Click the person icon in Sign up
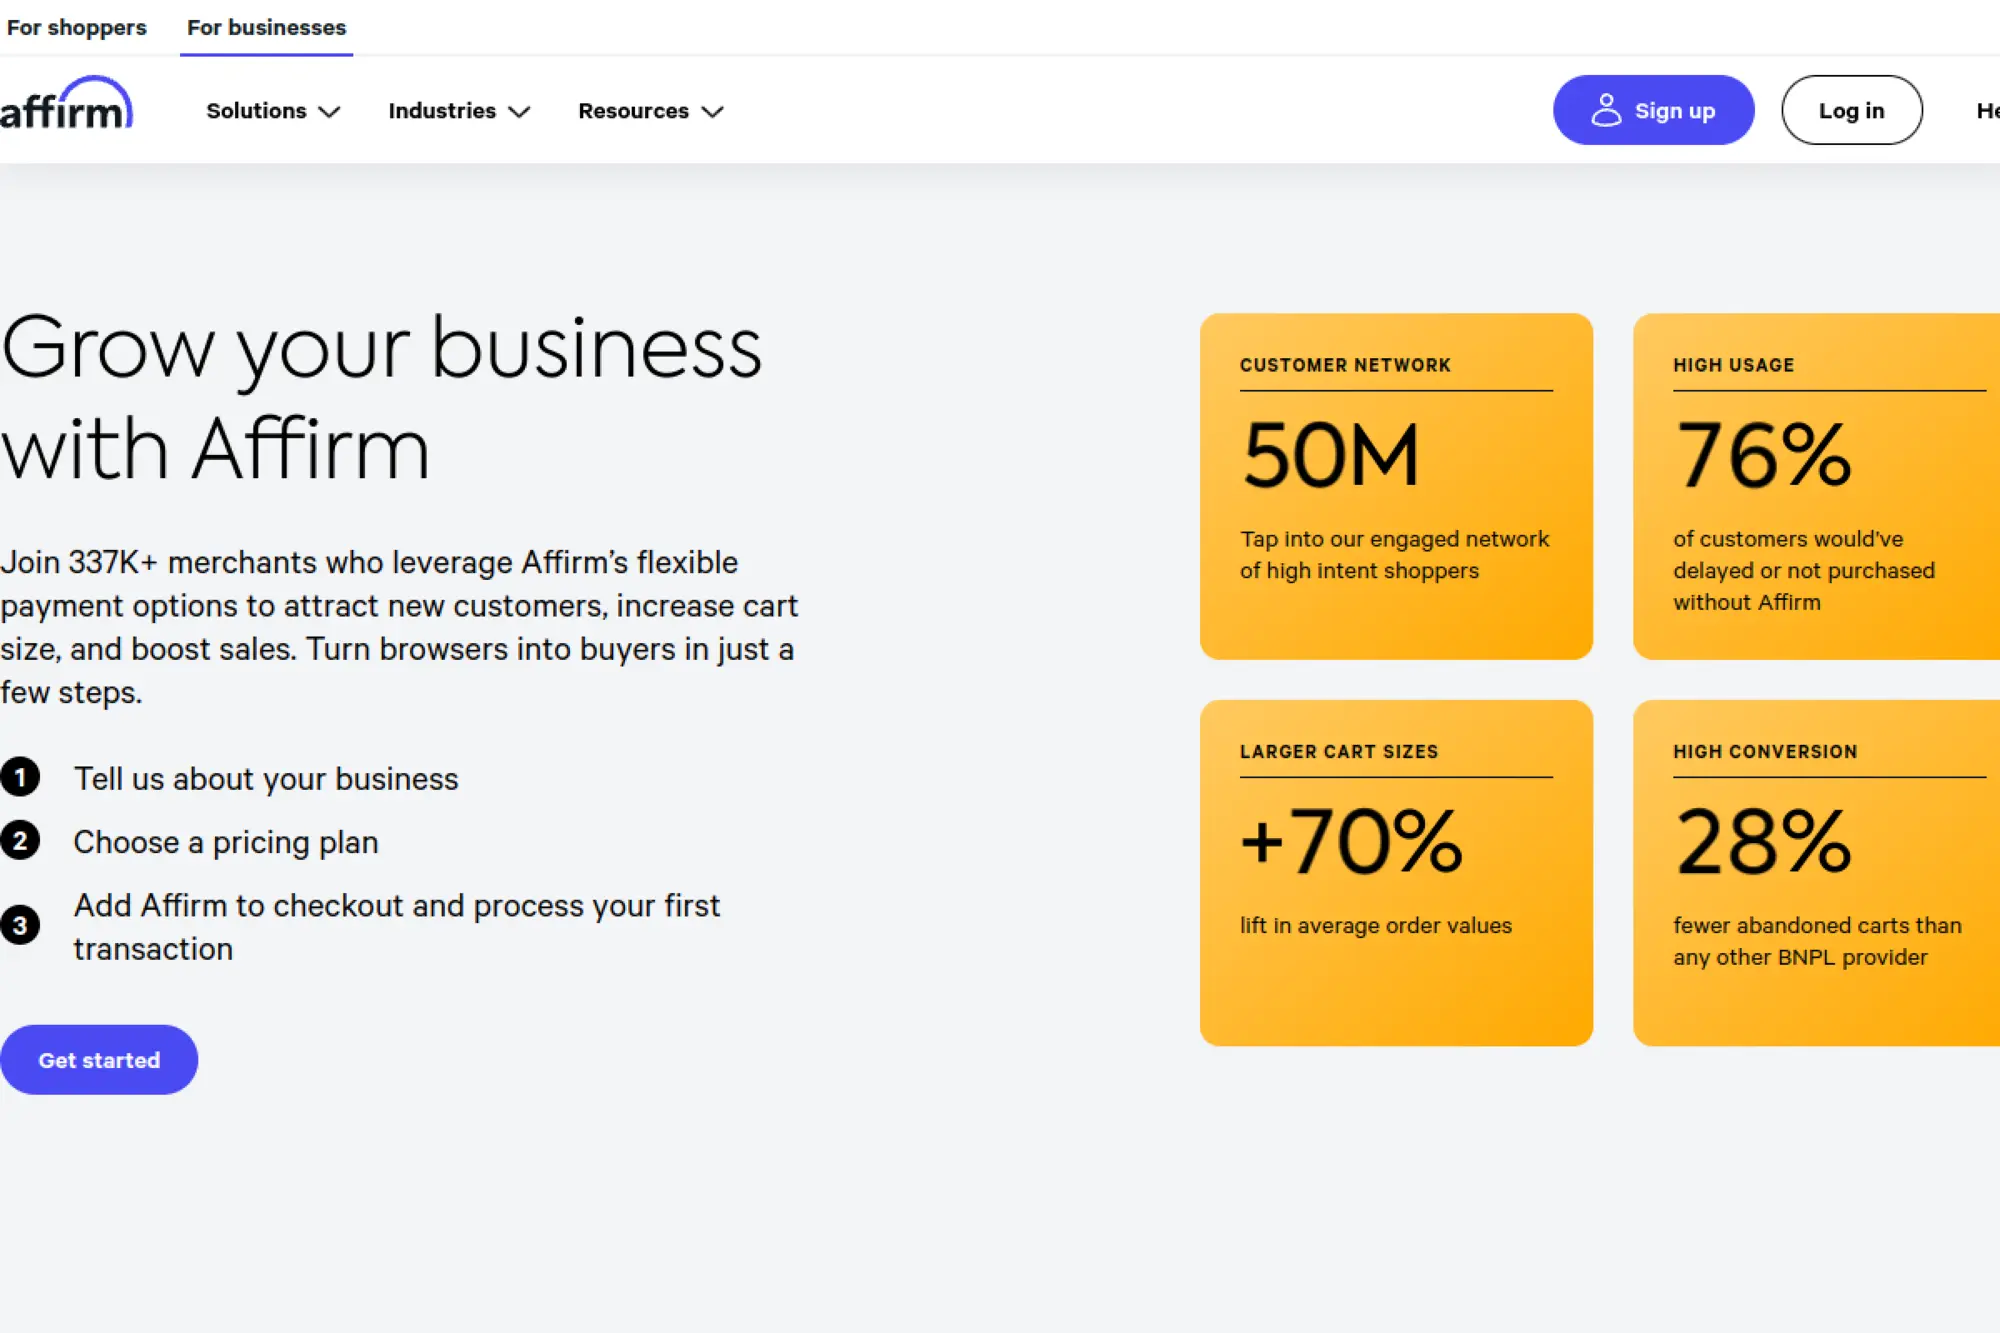 1605,110
